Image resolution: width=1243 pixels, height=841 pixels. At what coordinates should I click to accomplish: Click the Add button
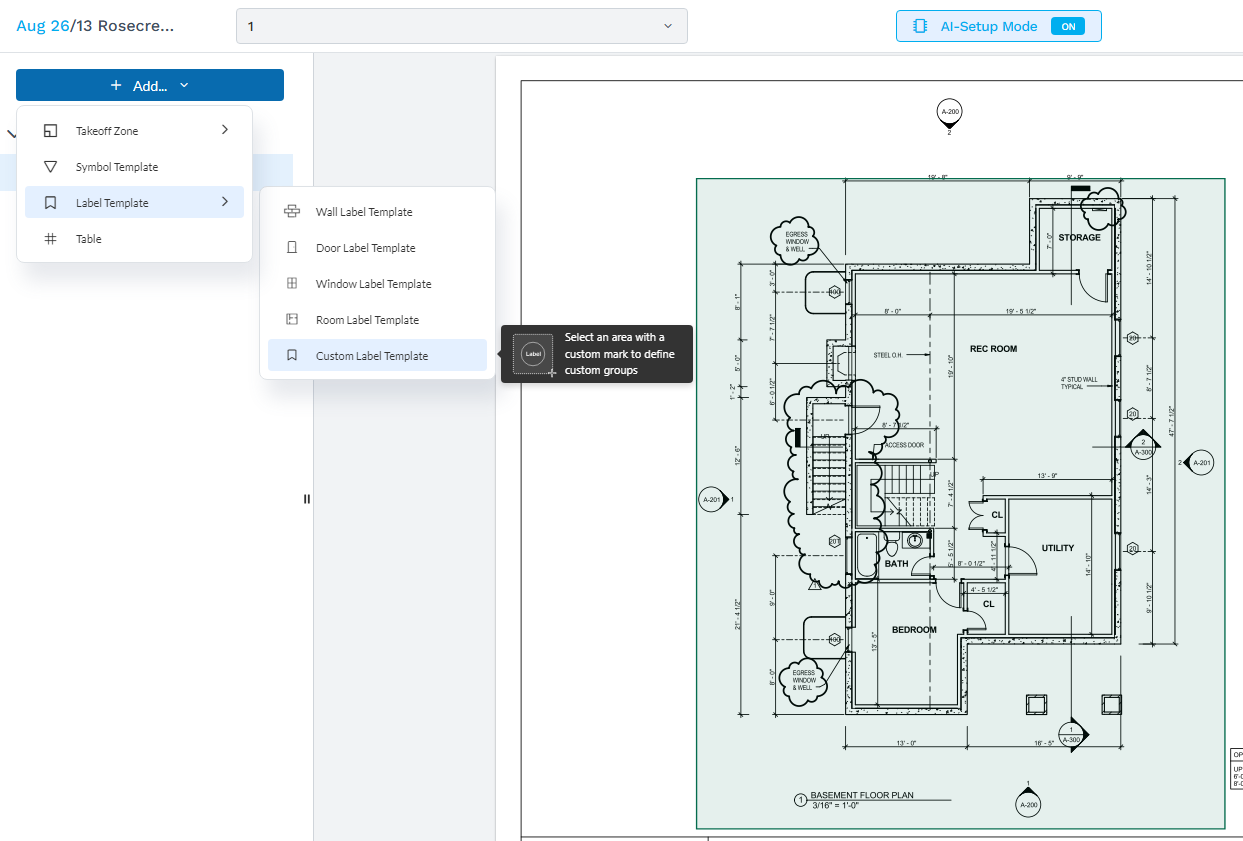click(x=150, y=86)
